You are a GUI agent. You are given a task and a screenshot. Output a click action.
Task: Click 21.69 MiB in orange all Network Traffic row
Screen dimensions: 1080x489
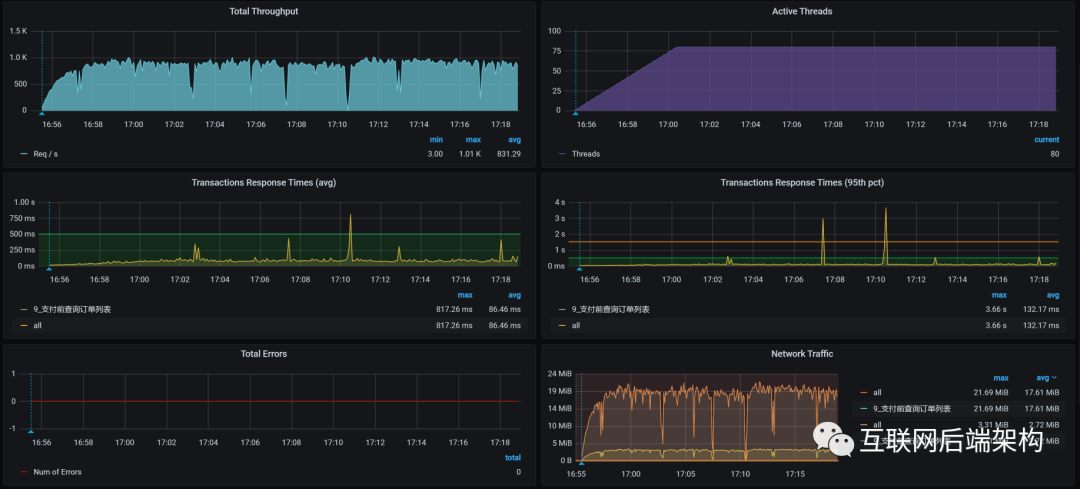coord(990,393)
